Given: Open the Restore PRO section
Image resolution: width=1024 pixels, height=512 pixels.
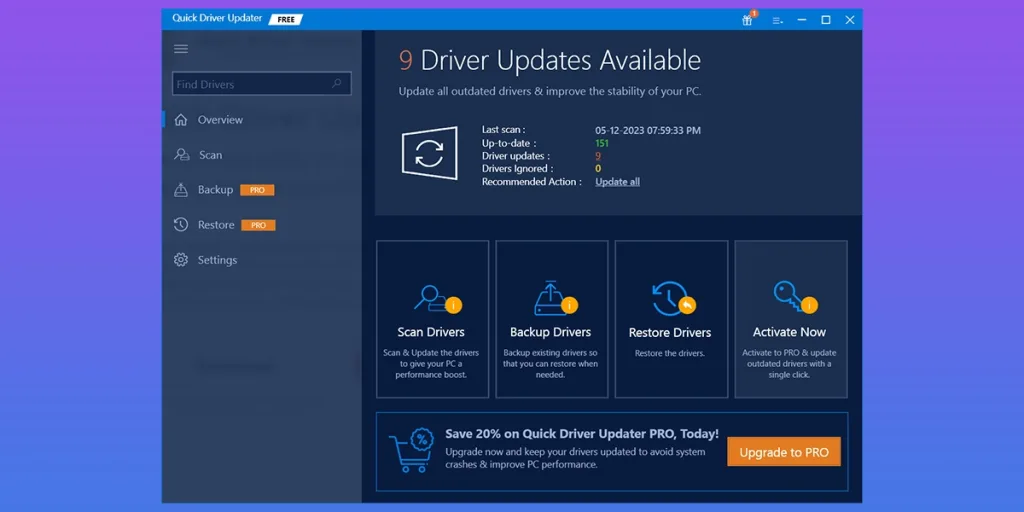Looking at the screenshot, I should coord(216,225).
